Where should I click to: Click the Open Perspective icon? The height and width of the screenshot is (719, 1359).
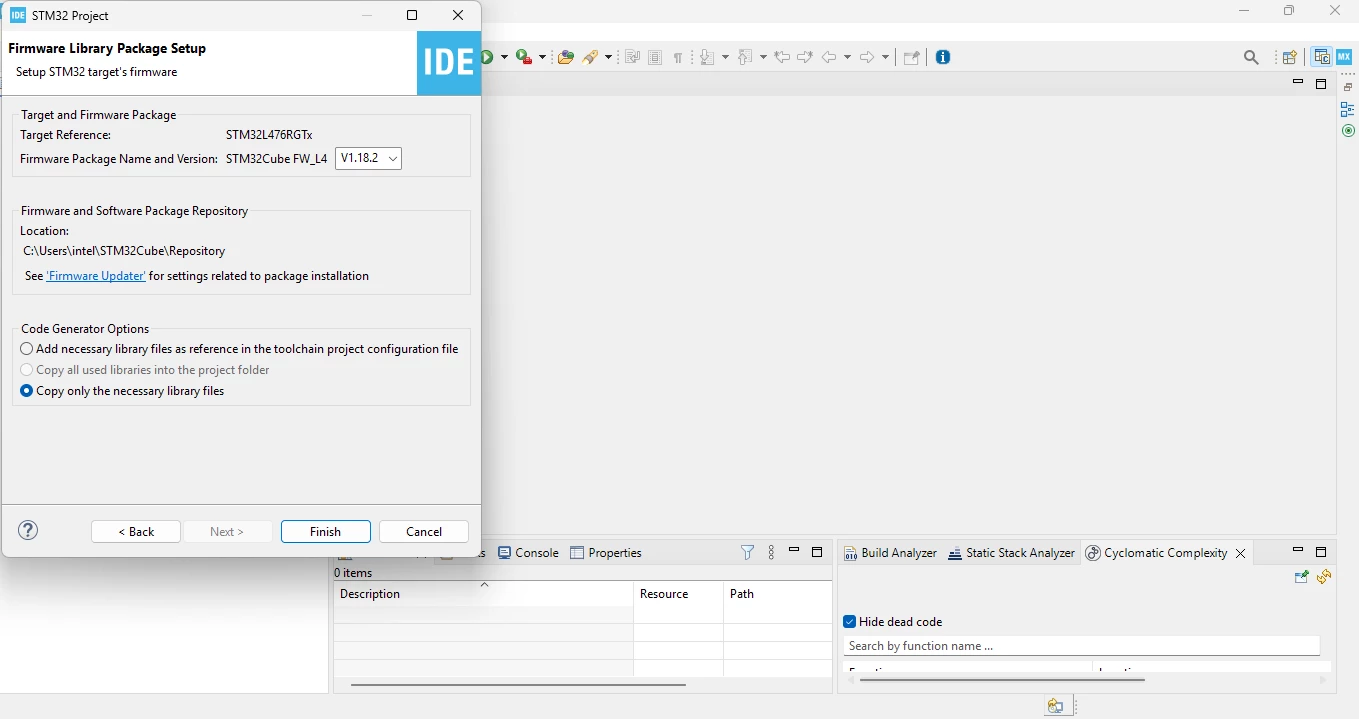coord(1290,57)
